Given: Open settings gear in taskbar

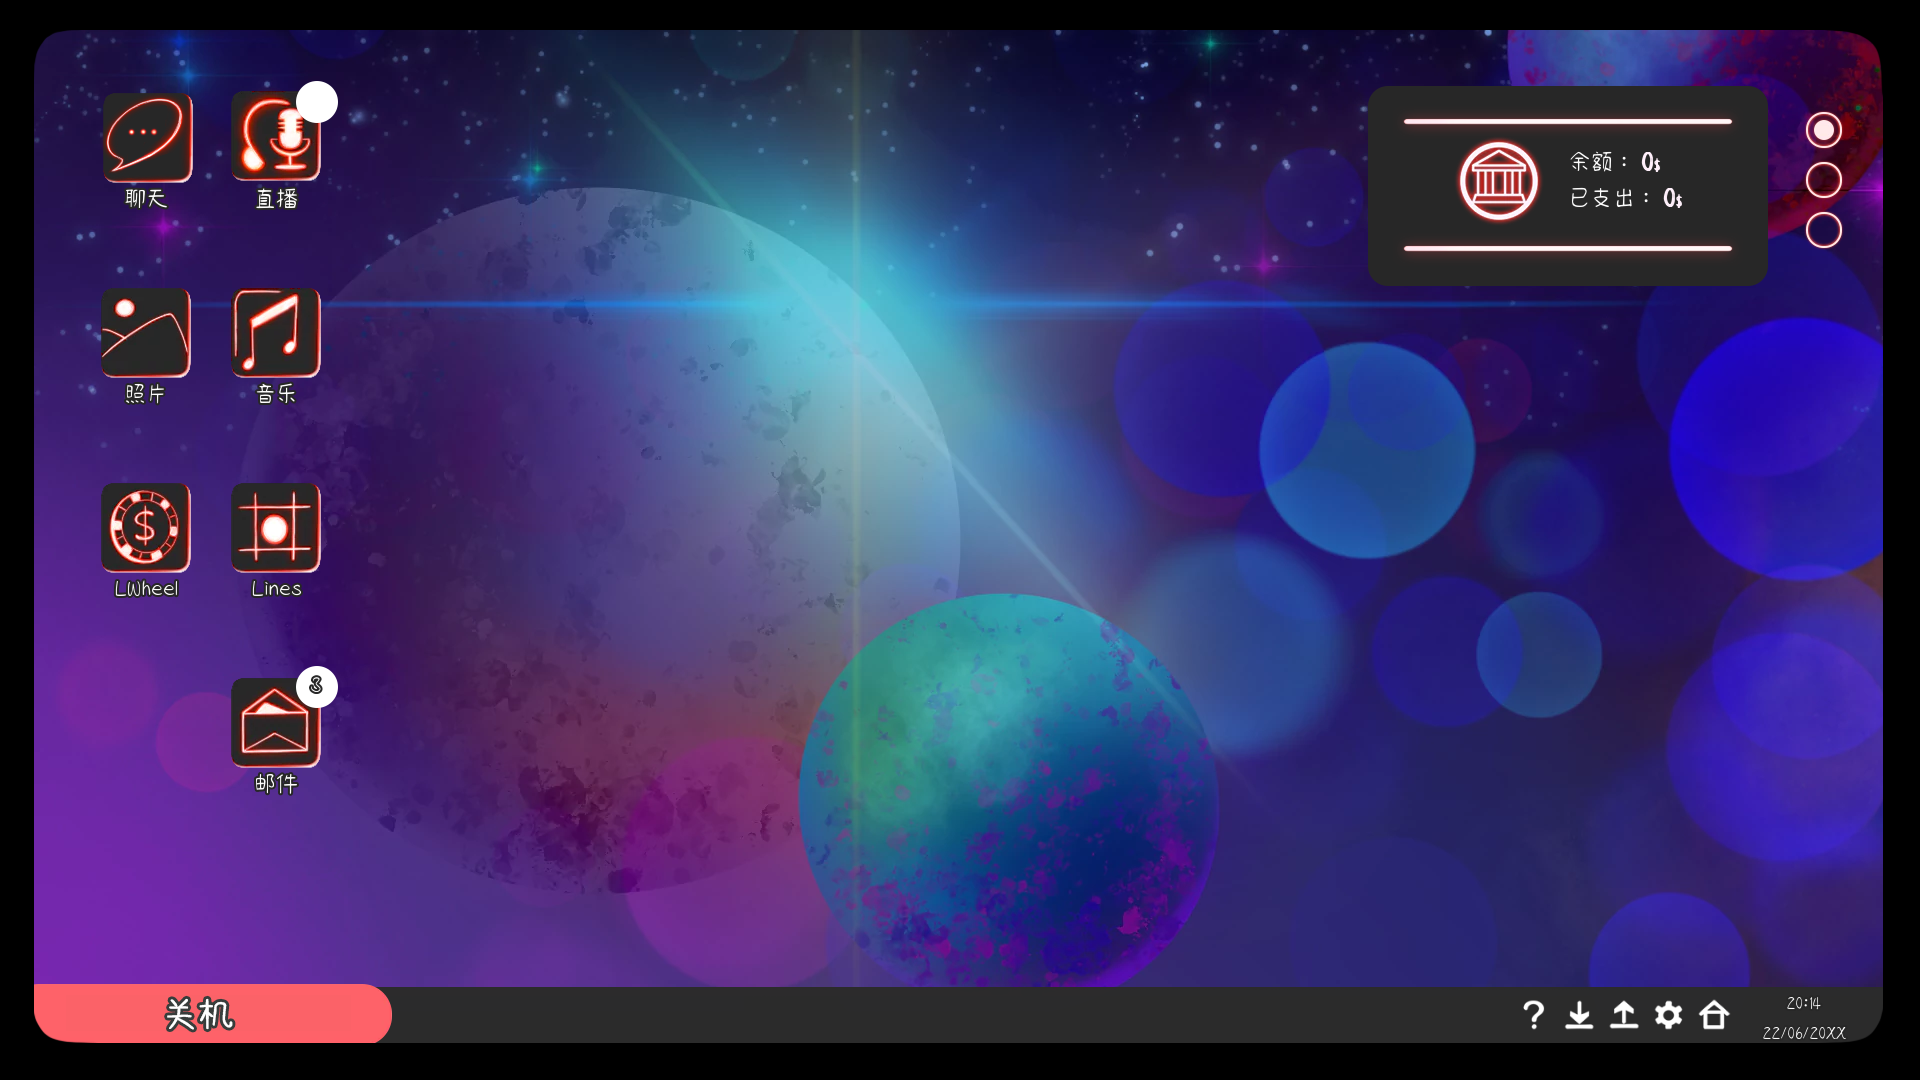Looking at the screenshot, I should pos(1668,1015).
